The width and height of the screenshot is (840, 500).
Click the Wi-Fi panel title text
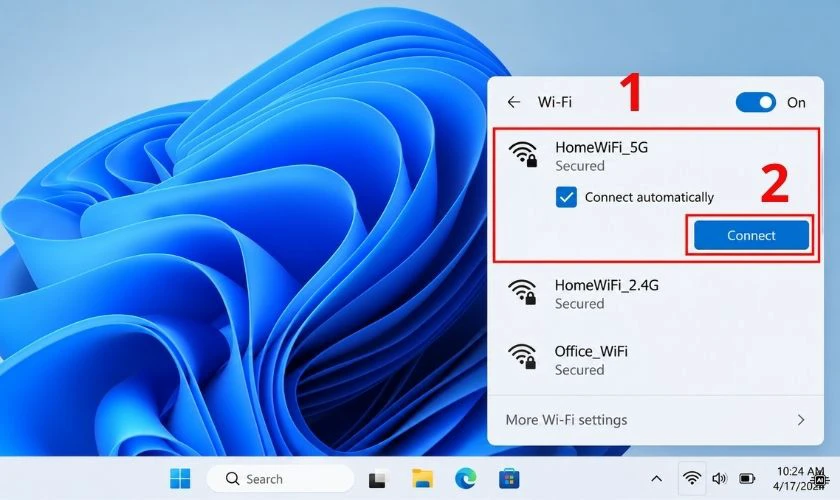[554, 102]
